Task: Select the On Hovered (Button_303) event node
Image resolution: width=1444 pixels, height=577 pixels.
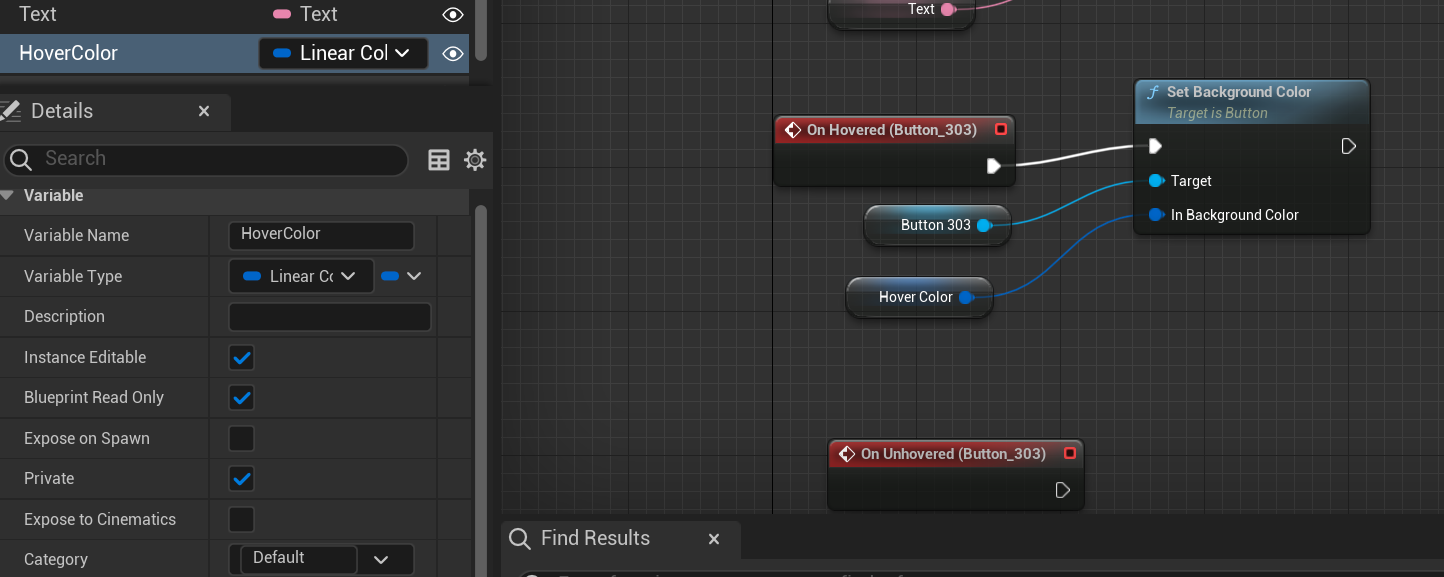Action: [895, 151]
